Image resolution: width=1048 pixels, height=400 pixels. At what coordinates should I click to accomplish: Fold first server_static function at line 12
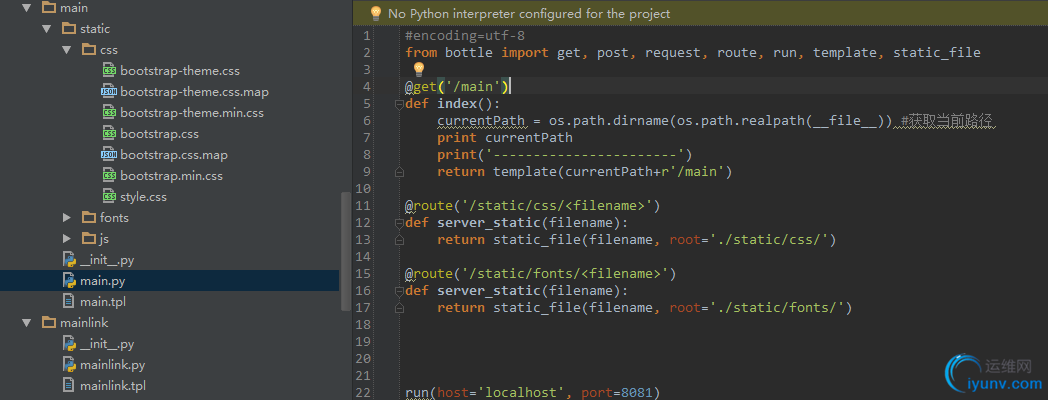(x=399, y=223)
